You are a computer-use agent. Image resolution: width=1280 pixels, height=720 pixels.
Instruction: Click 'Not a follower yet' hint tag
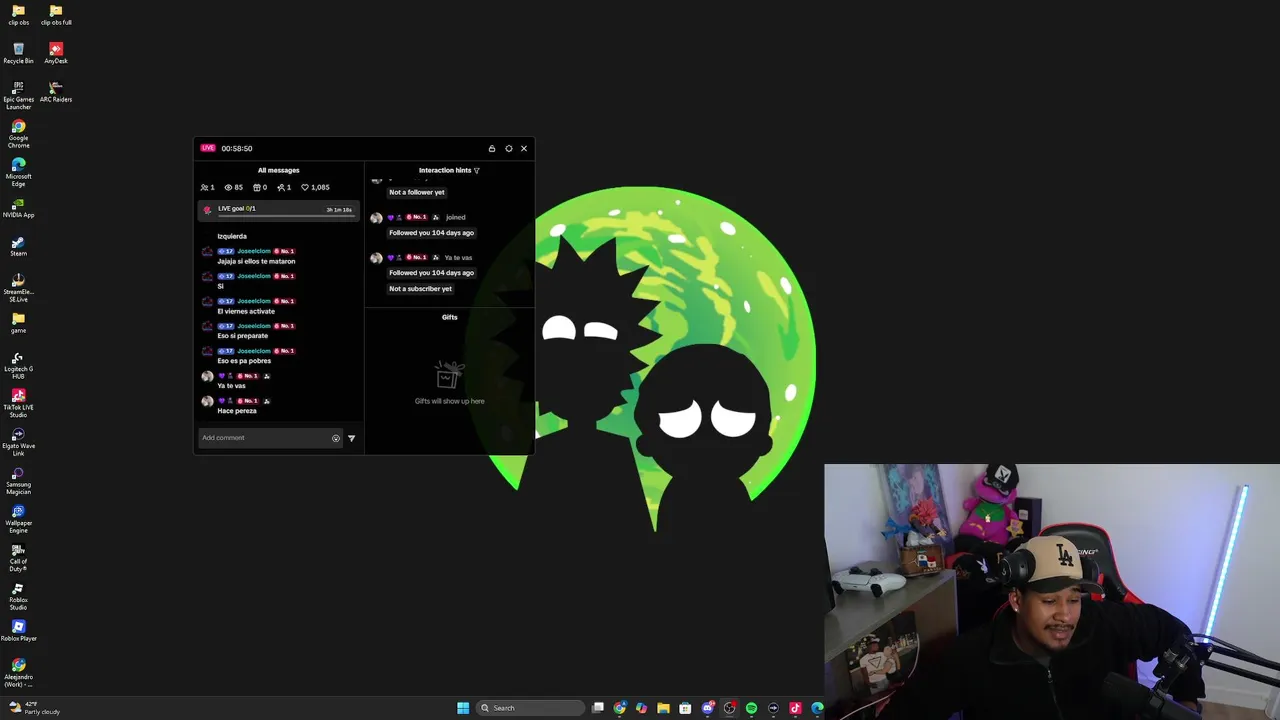(417, 192)
